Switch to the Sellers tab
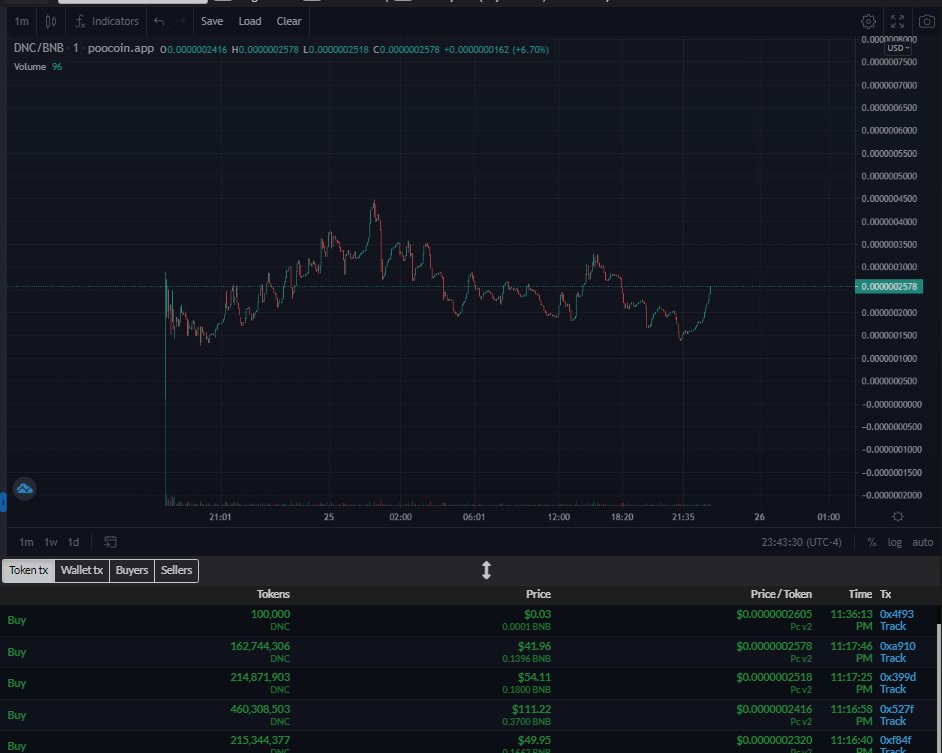The width and height of the screenshot is (942, 753). click(176, 570)
